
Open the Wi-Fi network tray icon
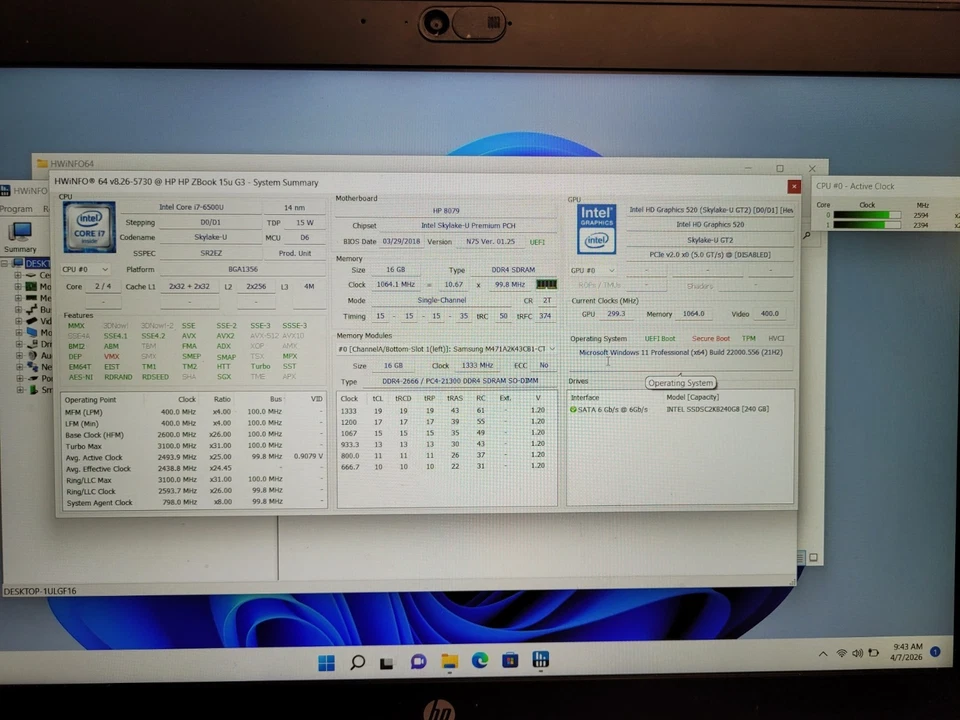(x=842, y=654)
